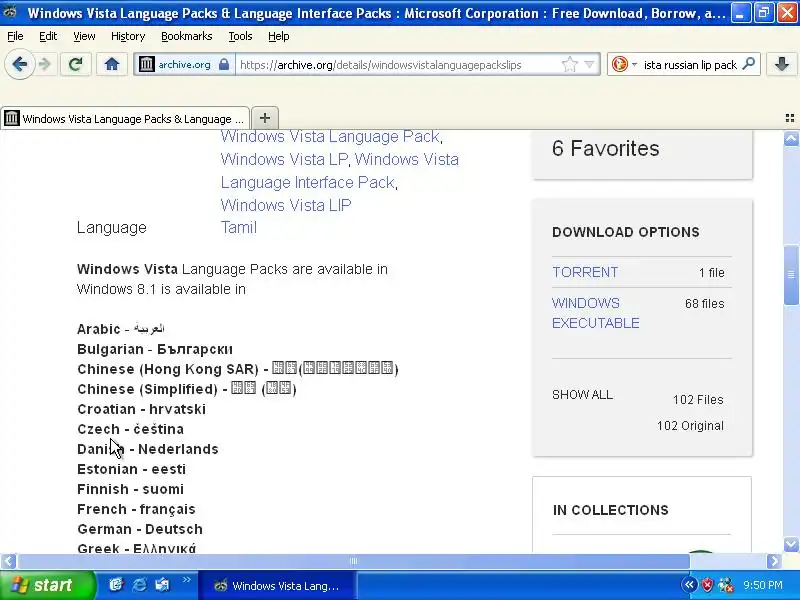Click the 'Finnish - suomi' list entry

(130, 489)
